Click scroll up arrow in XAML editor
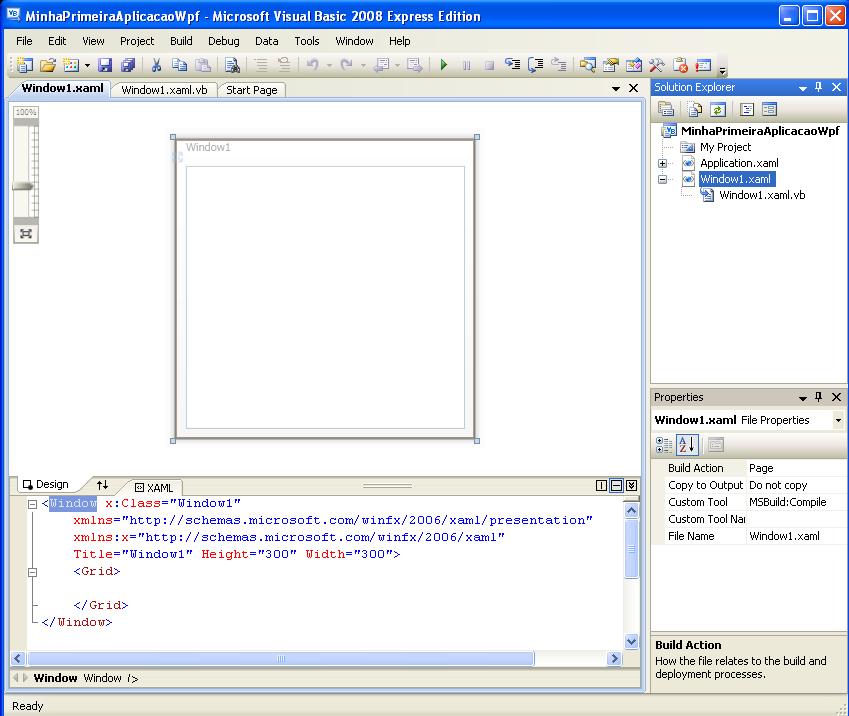Image resolution: width=849 pixels, height=716 pixels. (631, 510)
